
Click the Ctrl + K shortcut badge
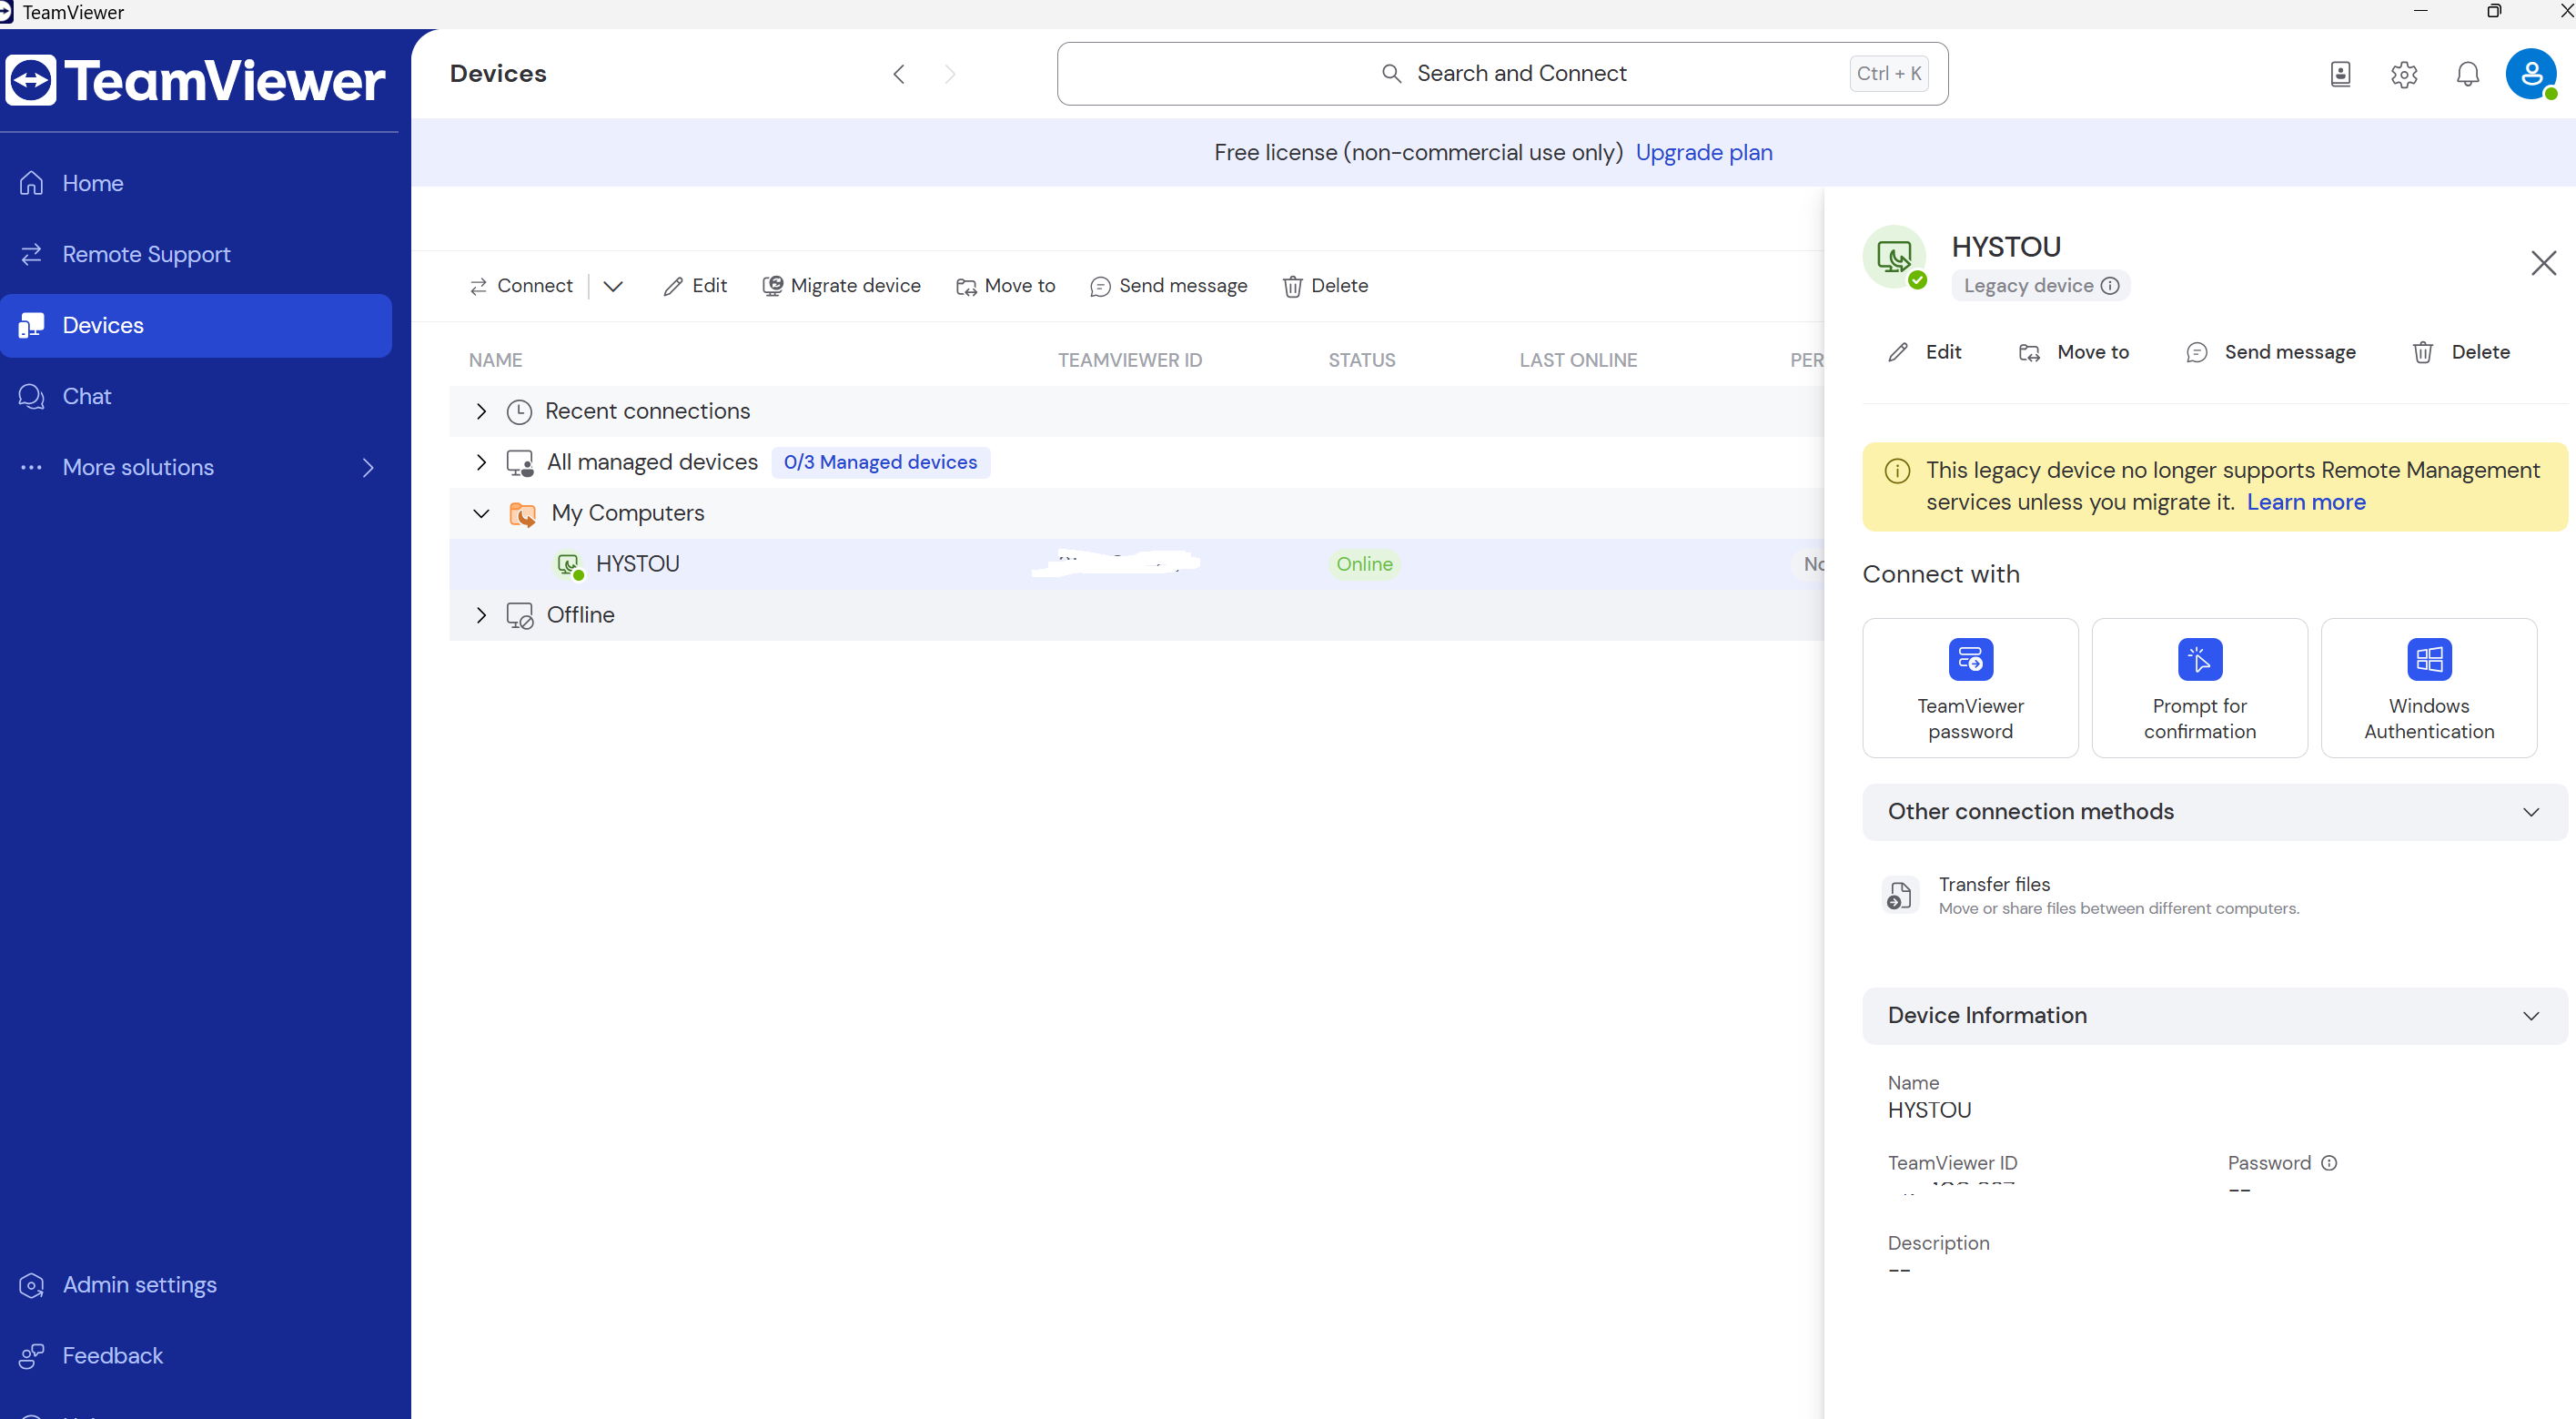[x=1888, y=74]
